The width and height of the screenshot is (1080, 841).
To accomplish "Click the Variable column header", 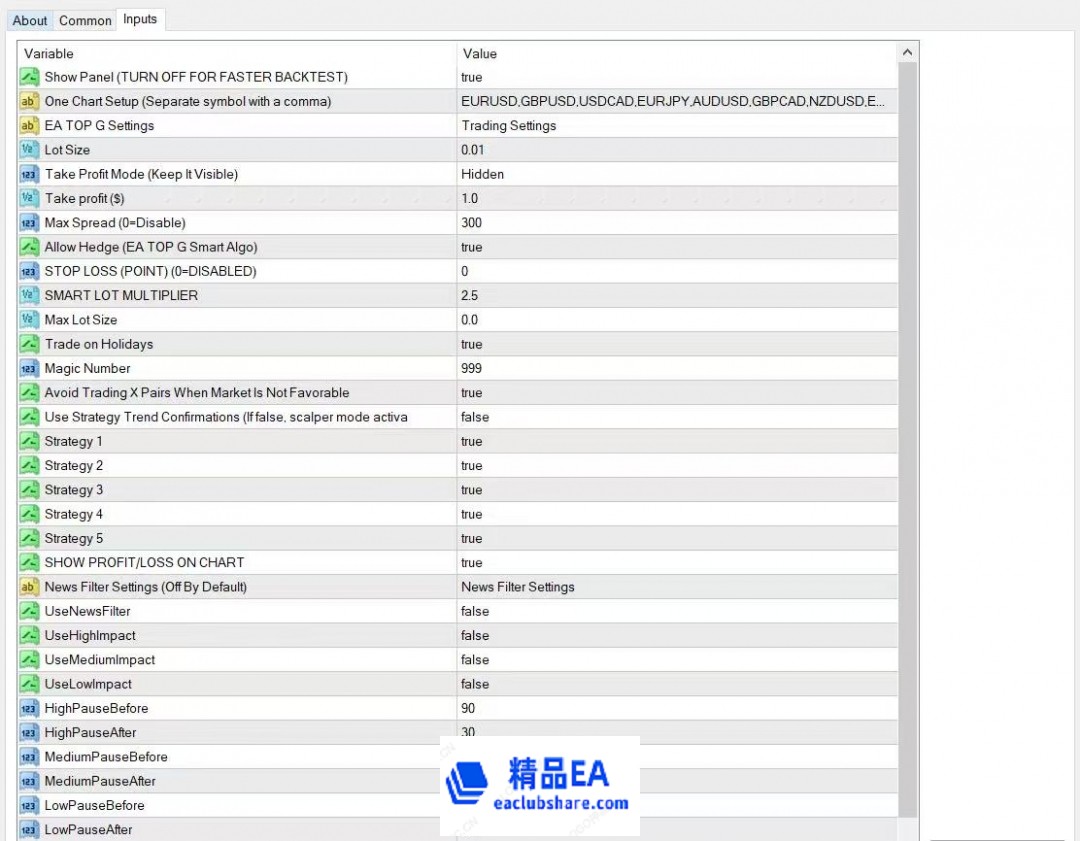I will click(x=237, y=53).
